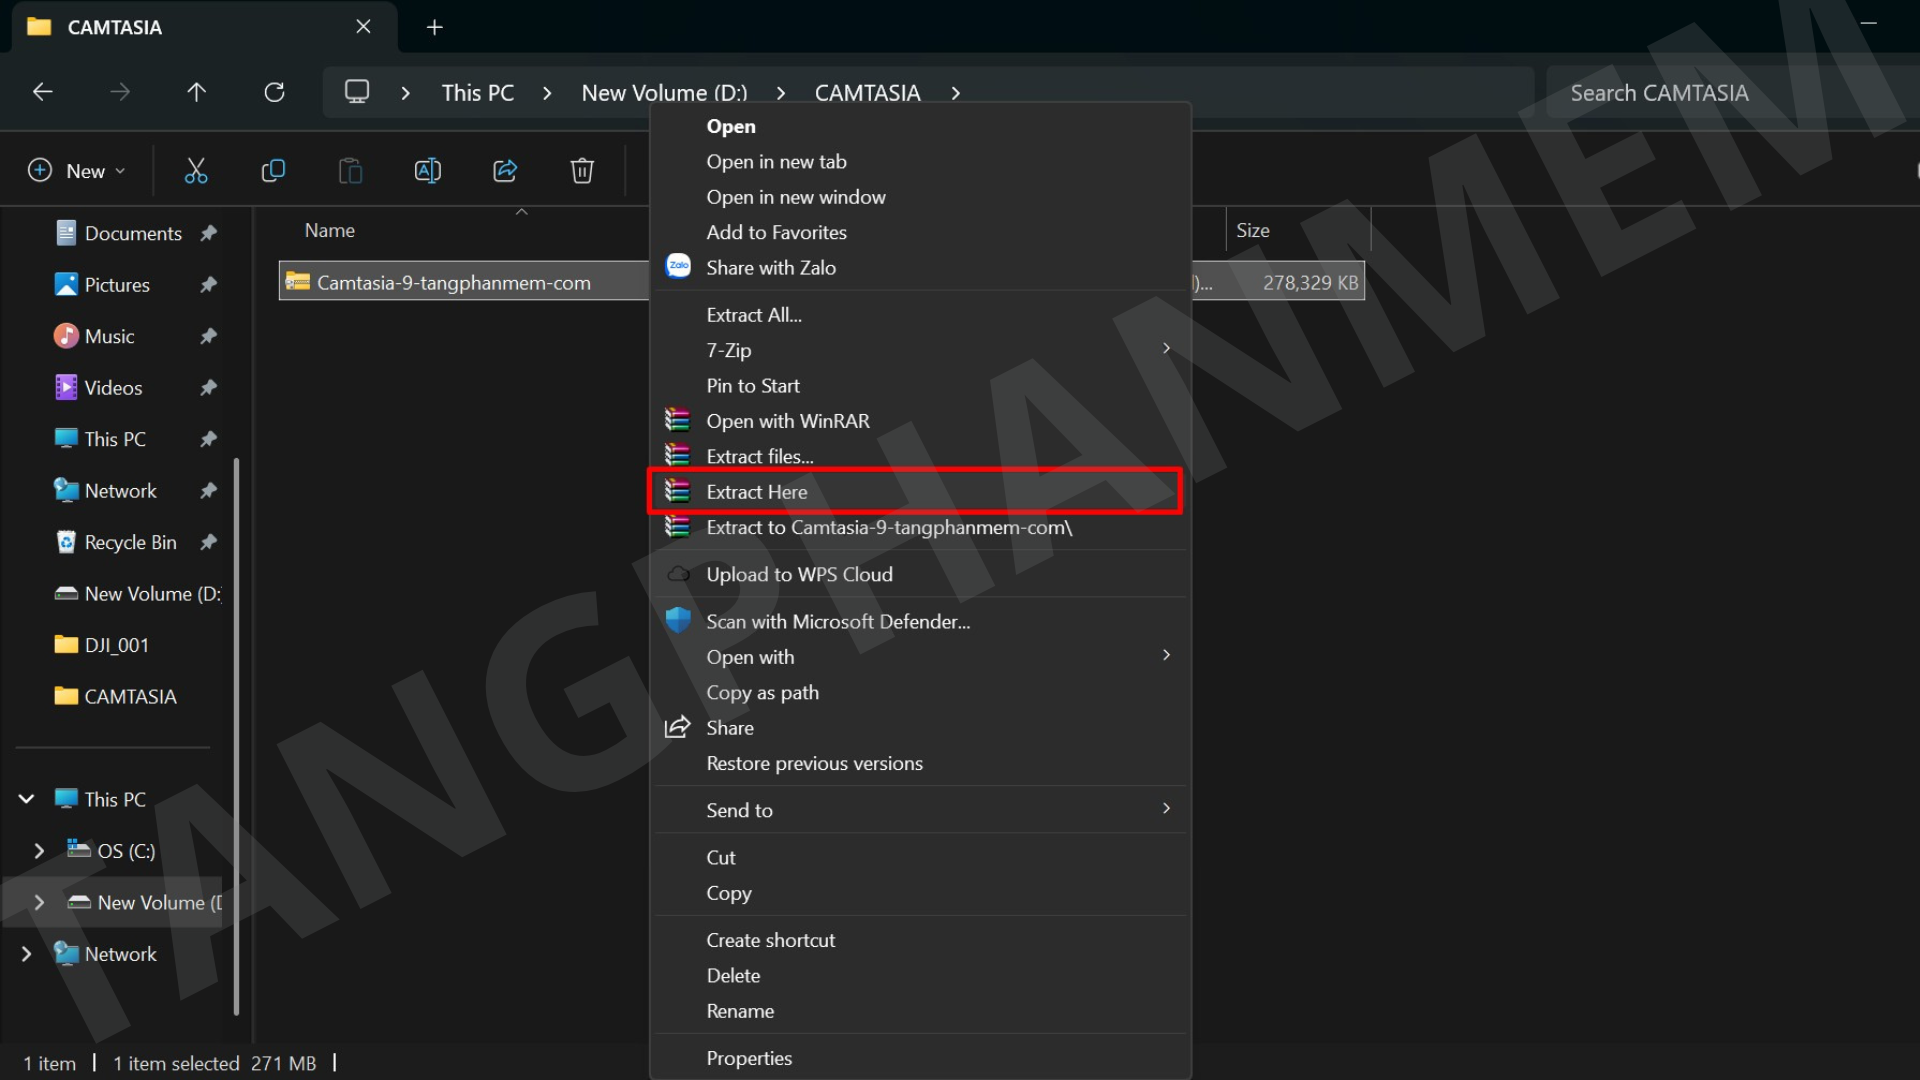Click the WinRAR icon beside Open with WinRAR
The width and height of the screenshot is (1920, 1080).
coord(678,420)
